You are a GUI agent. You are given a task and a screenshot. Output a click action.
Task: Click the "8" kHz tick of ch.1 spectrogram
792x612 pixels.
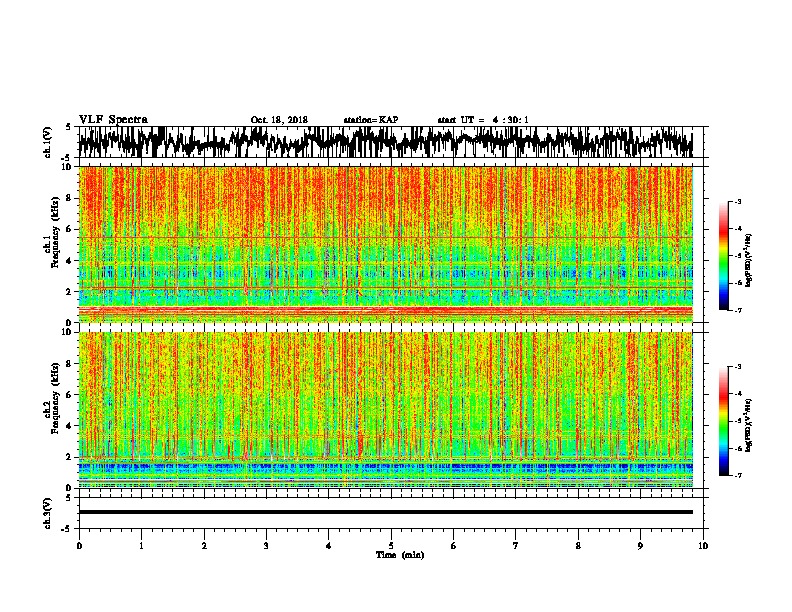pyautogui.click(x=70, y=198)
